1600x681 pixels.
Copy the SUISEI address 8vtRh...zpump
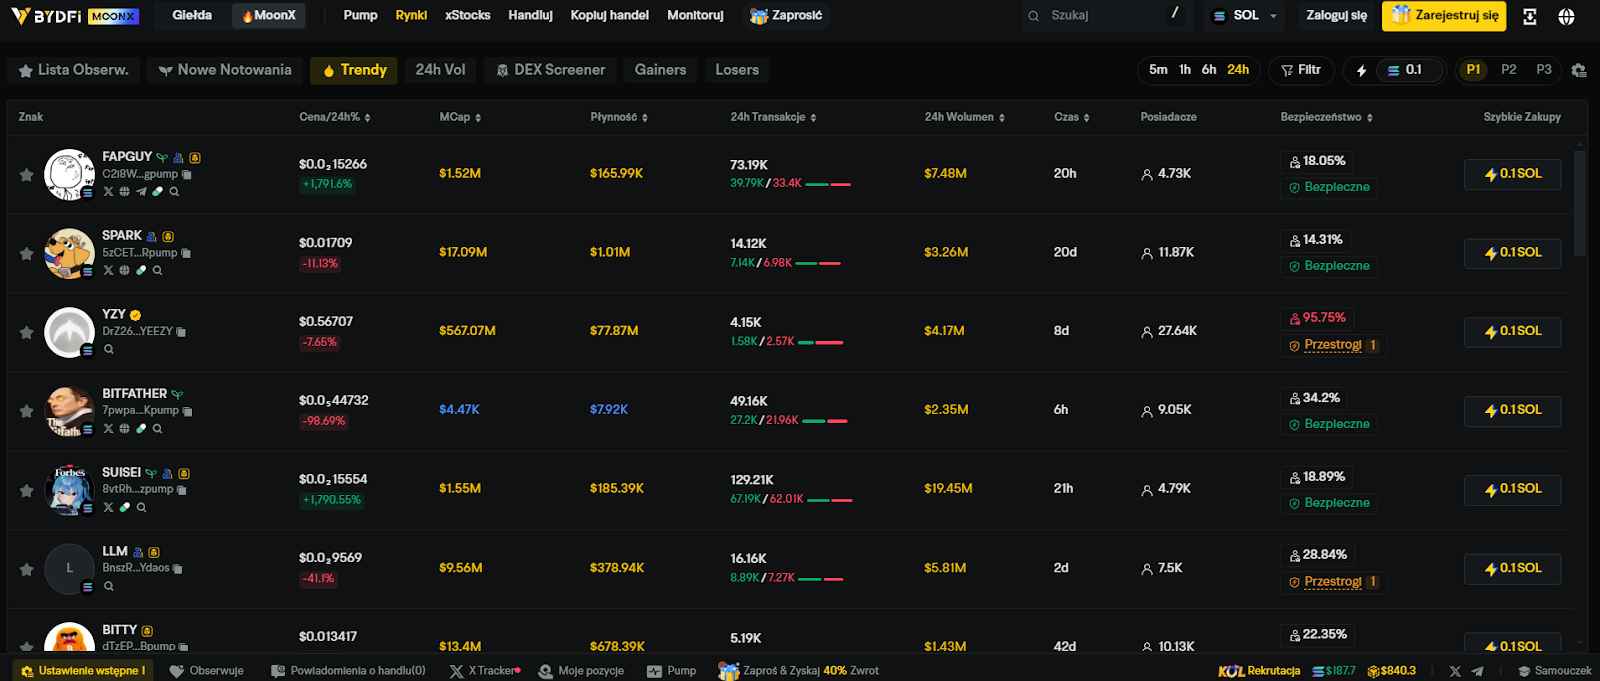[182, 490]
